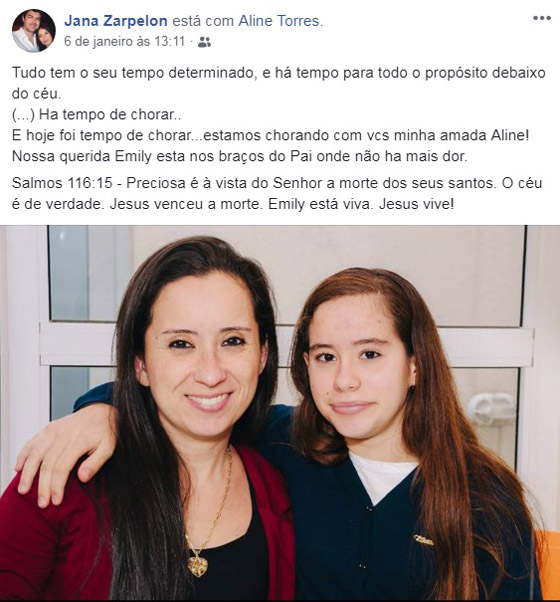Open Jana Zarpelon's round profile picture
560x602 pixels.
point(34,31)
